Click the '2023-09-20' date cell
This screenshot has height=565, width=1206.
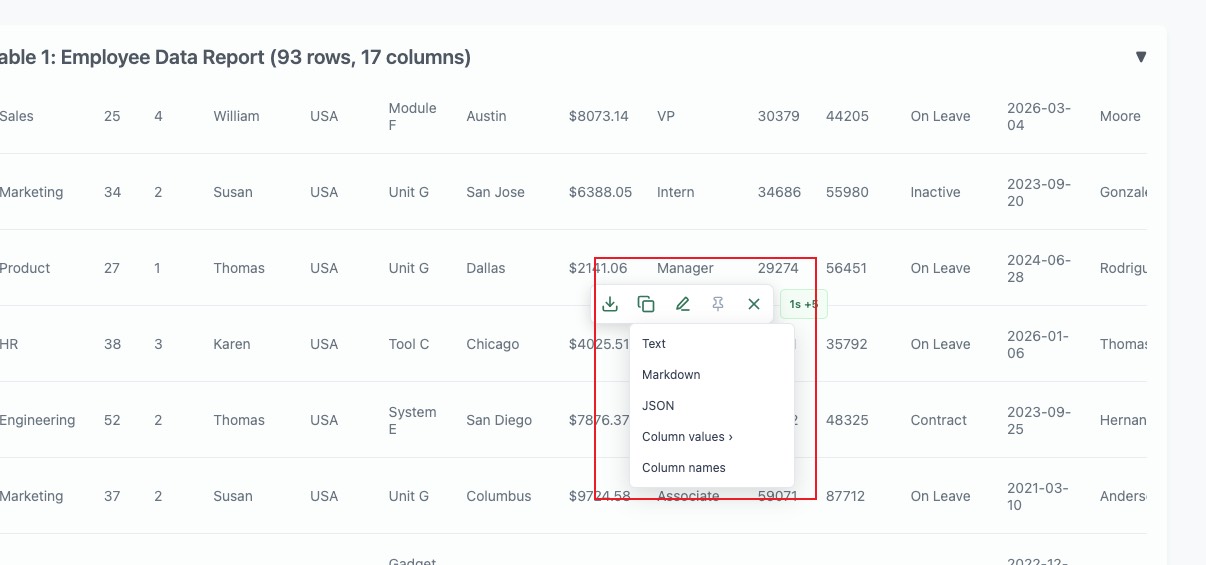click(x=1039, y=192)
